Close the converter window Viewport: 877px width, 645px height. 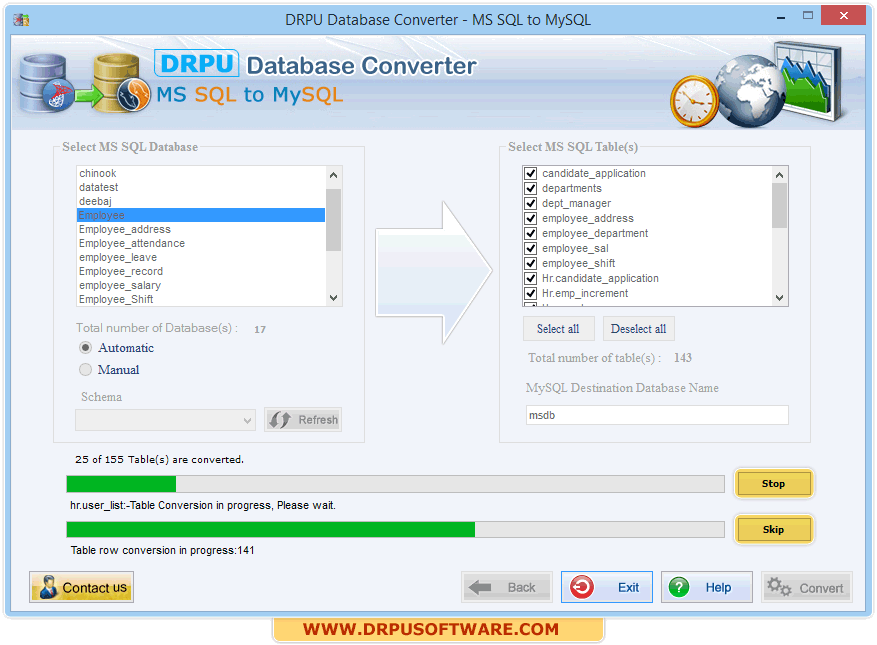coord(843,16)
